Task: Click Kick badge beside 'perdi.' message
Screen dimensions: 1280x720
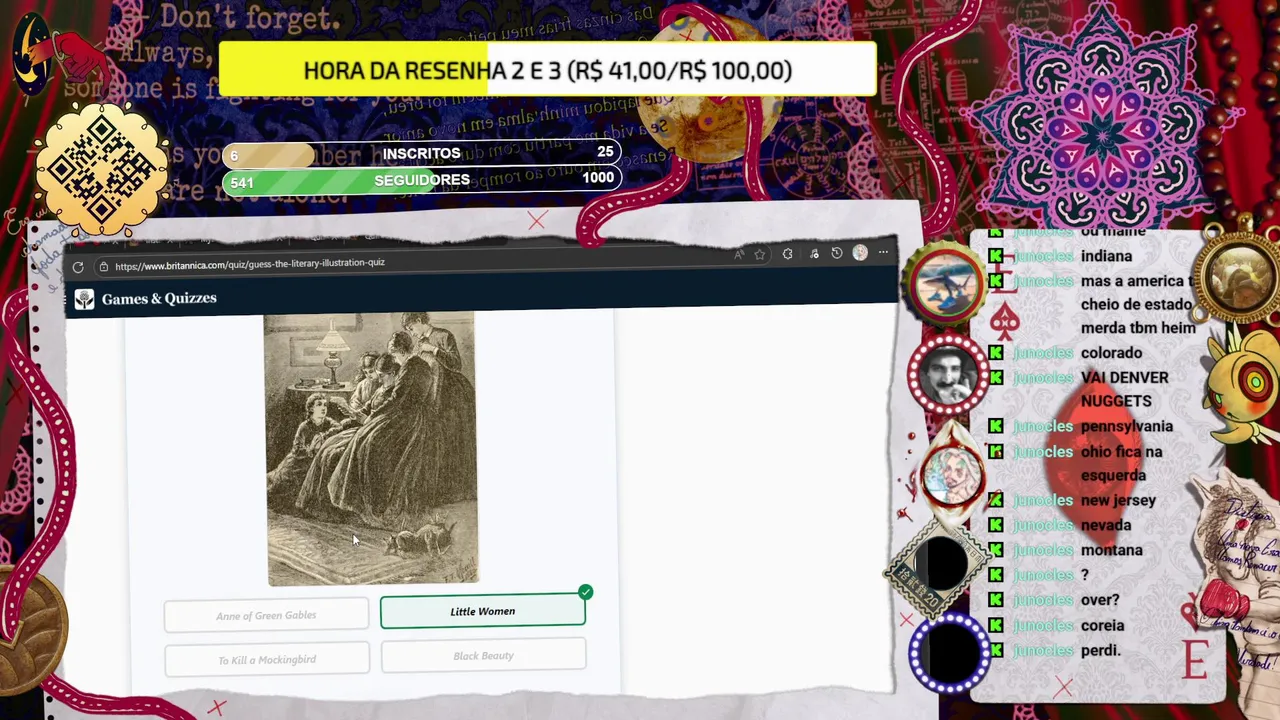Action: pyautogui.click(x=996, y=650)
